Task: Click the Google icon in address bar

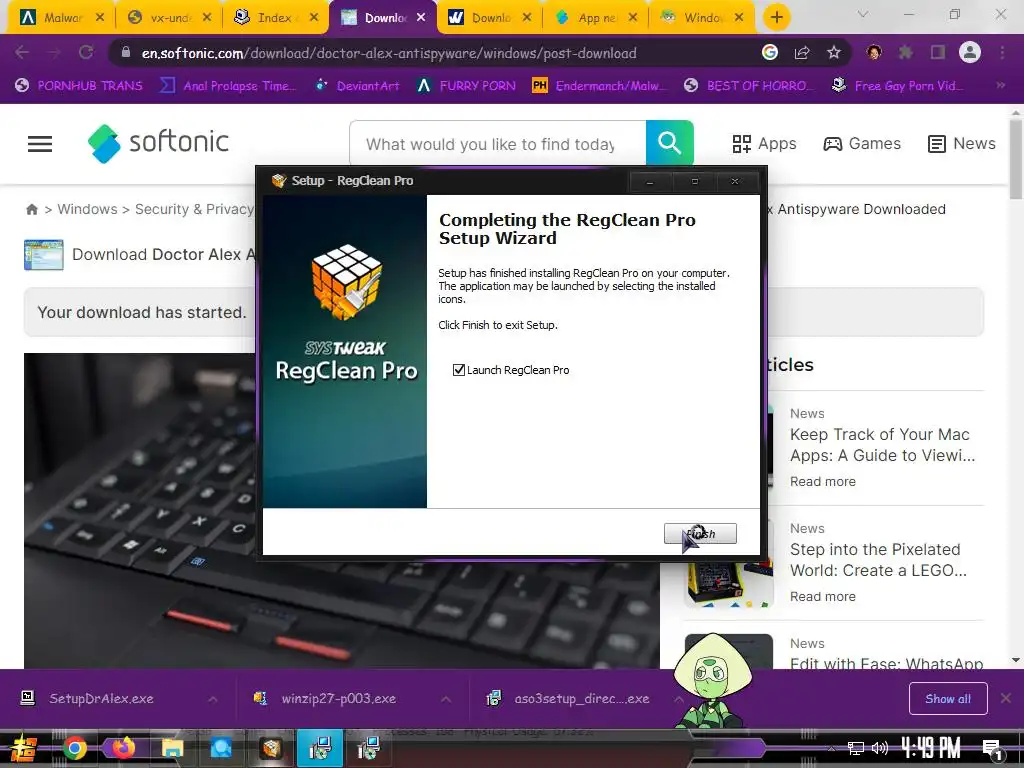Action: click(x=770, y=52)
